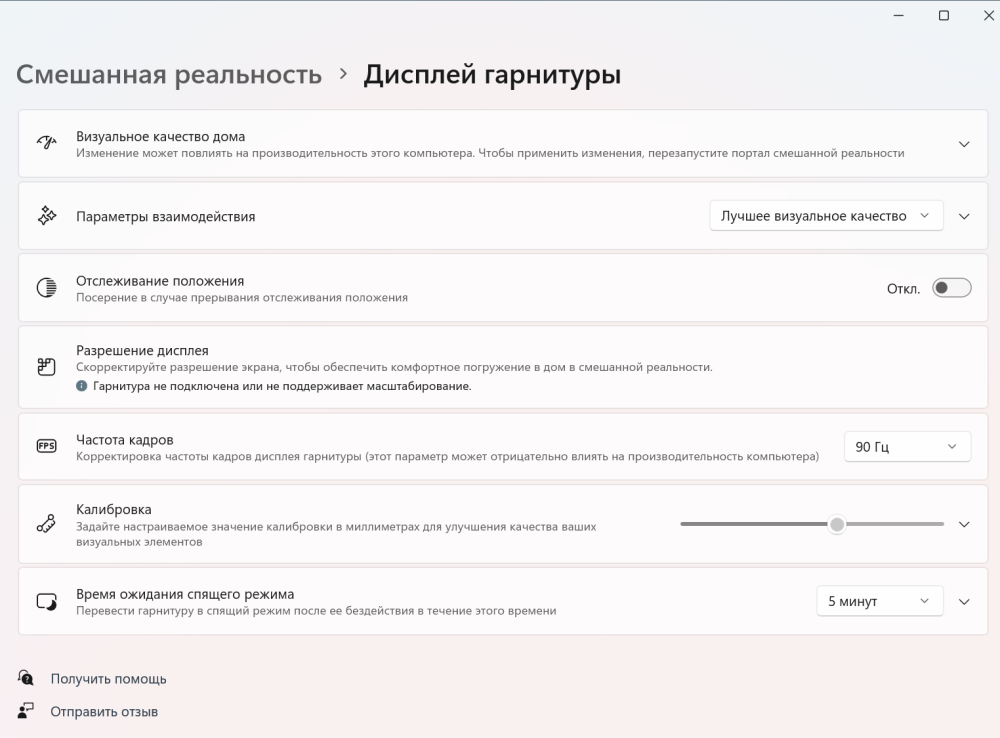Click the Отслеживание положения globe icon
1000x738 pixels.
pos(46,287)
